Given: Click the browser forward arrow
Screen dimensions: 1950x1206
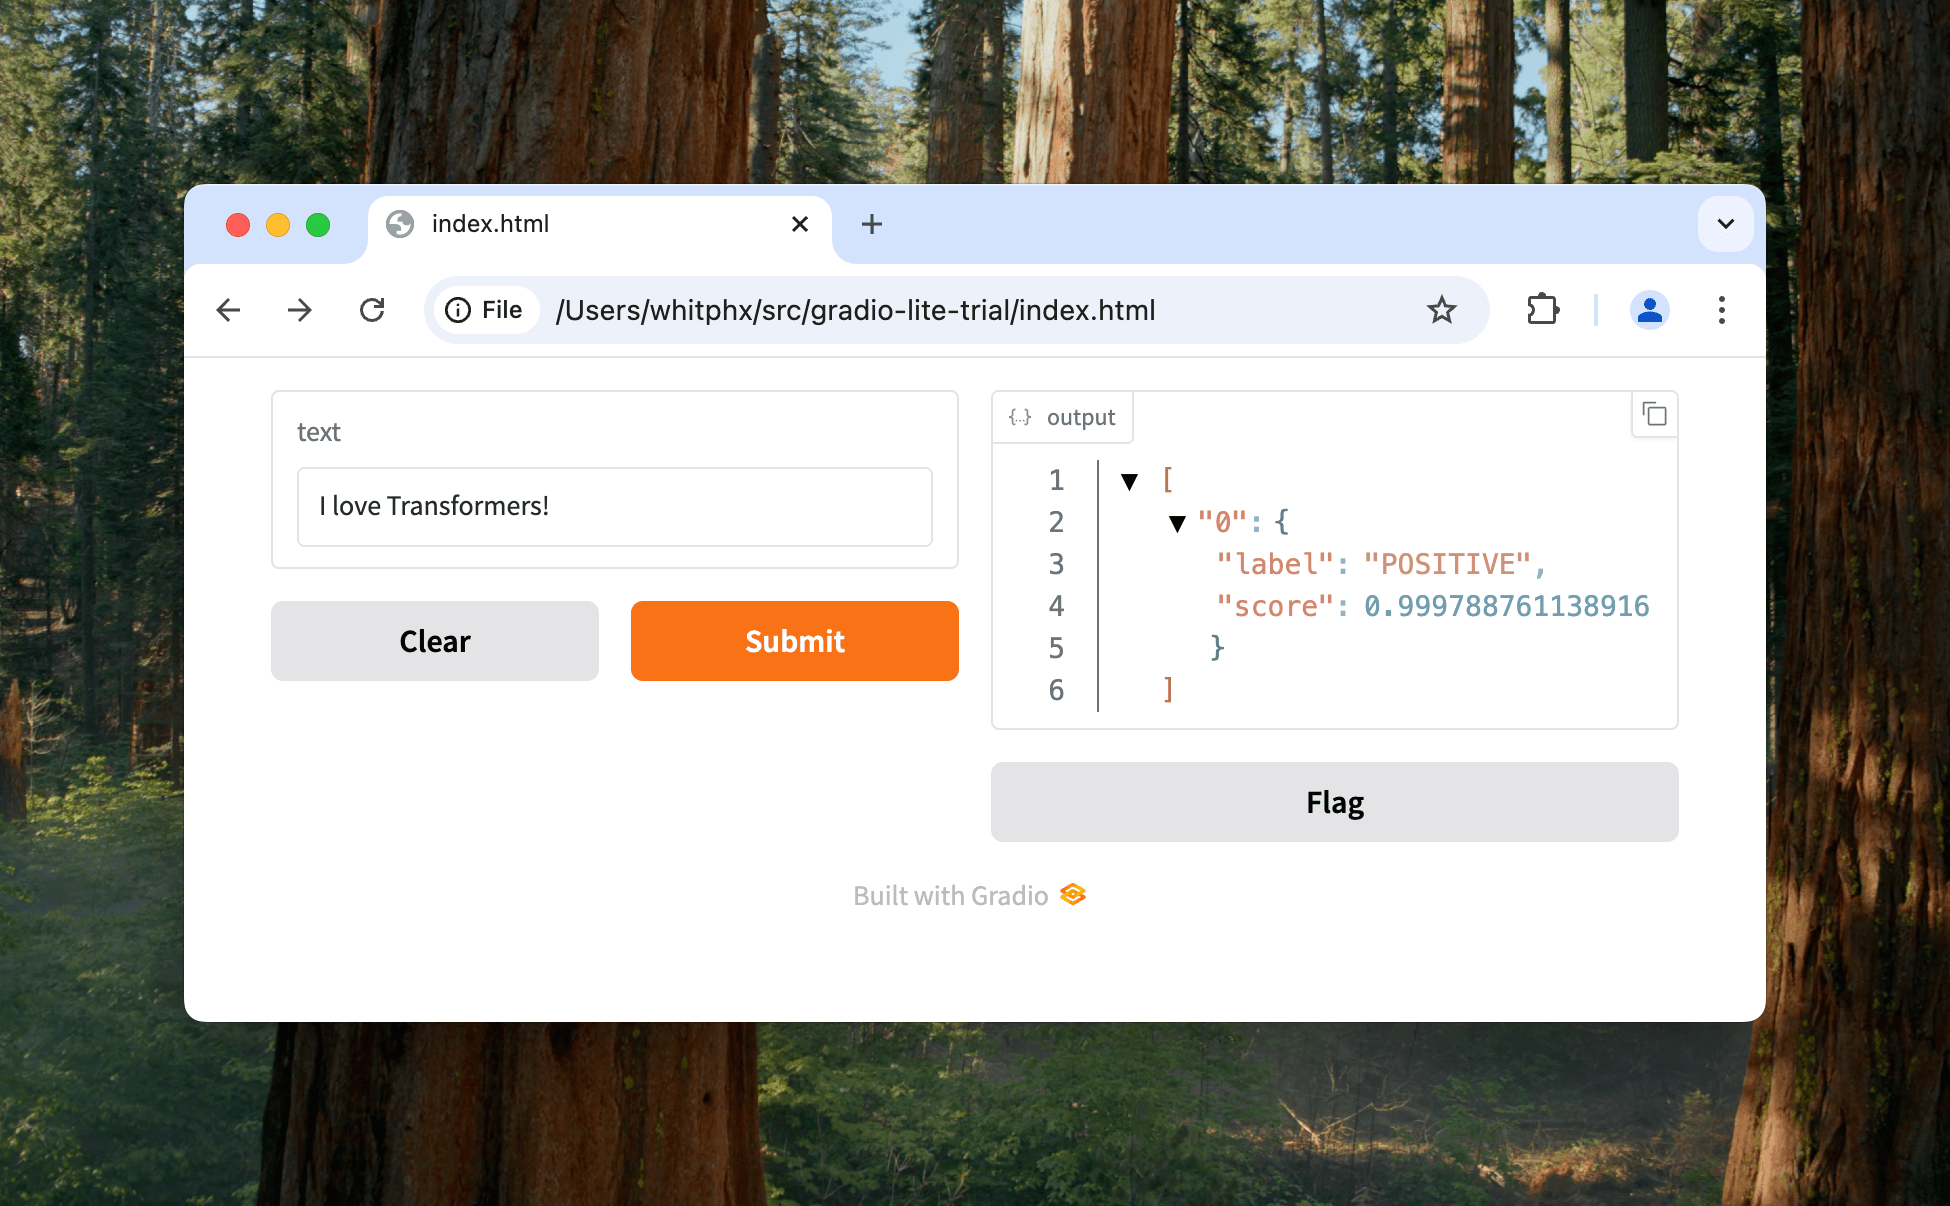Looking at the screenshot, I should [300, 310].
